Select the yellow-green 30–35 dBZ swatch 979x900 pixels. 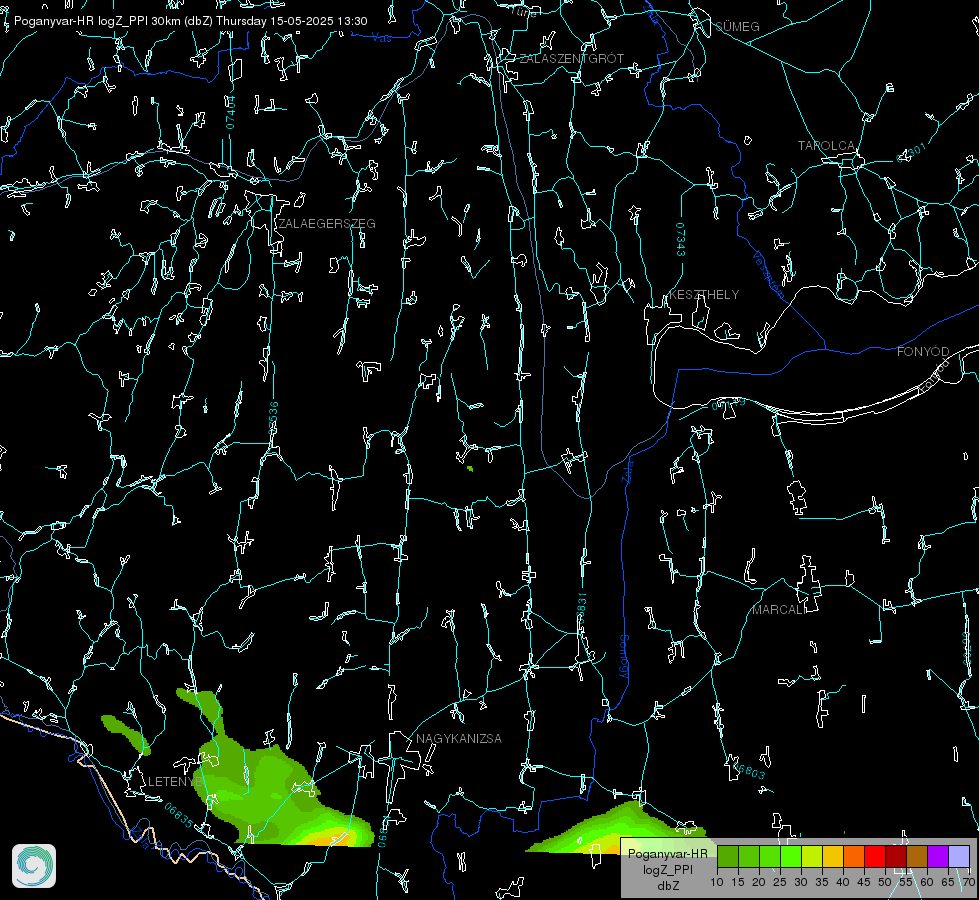coord(812,856)
